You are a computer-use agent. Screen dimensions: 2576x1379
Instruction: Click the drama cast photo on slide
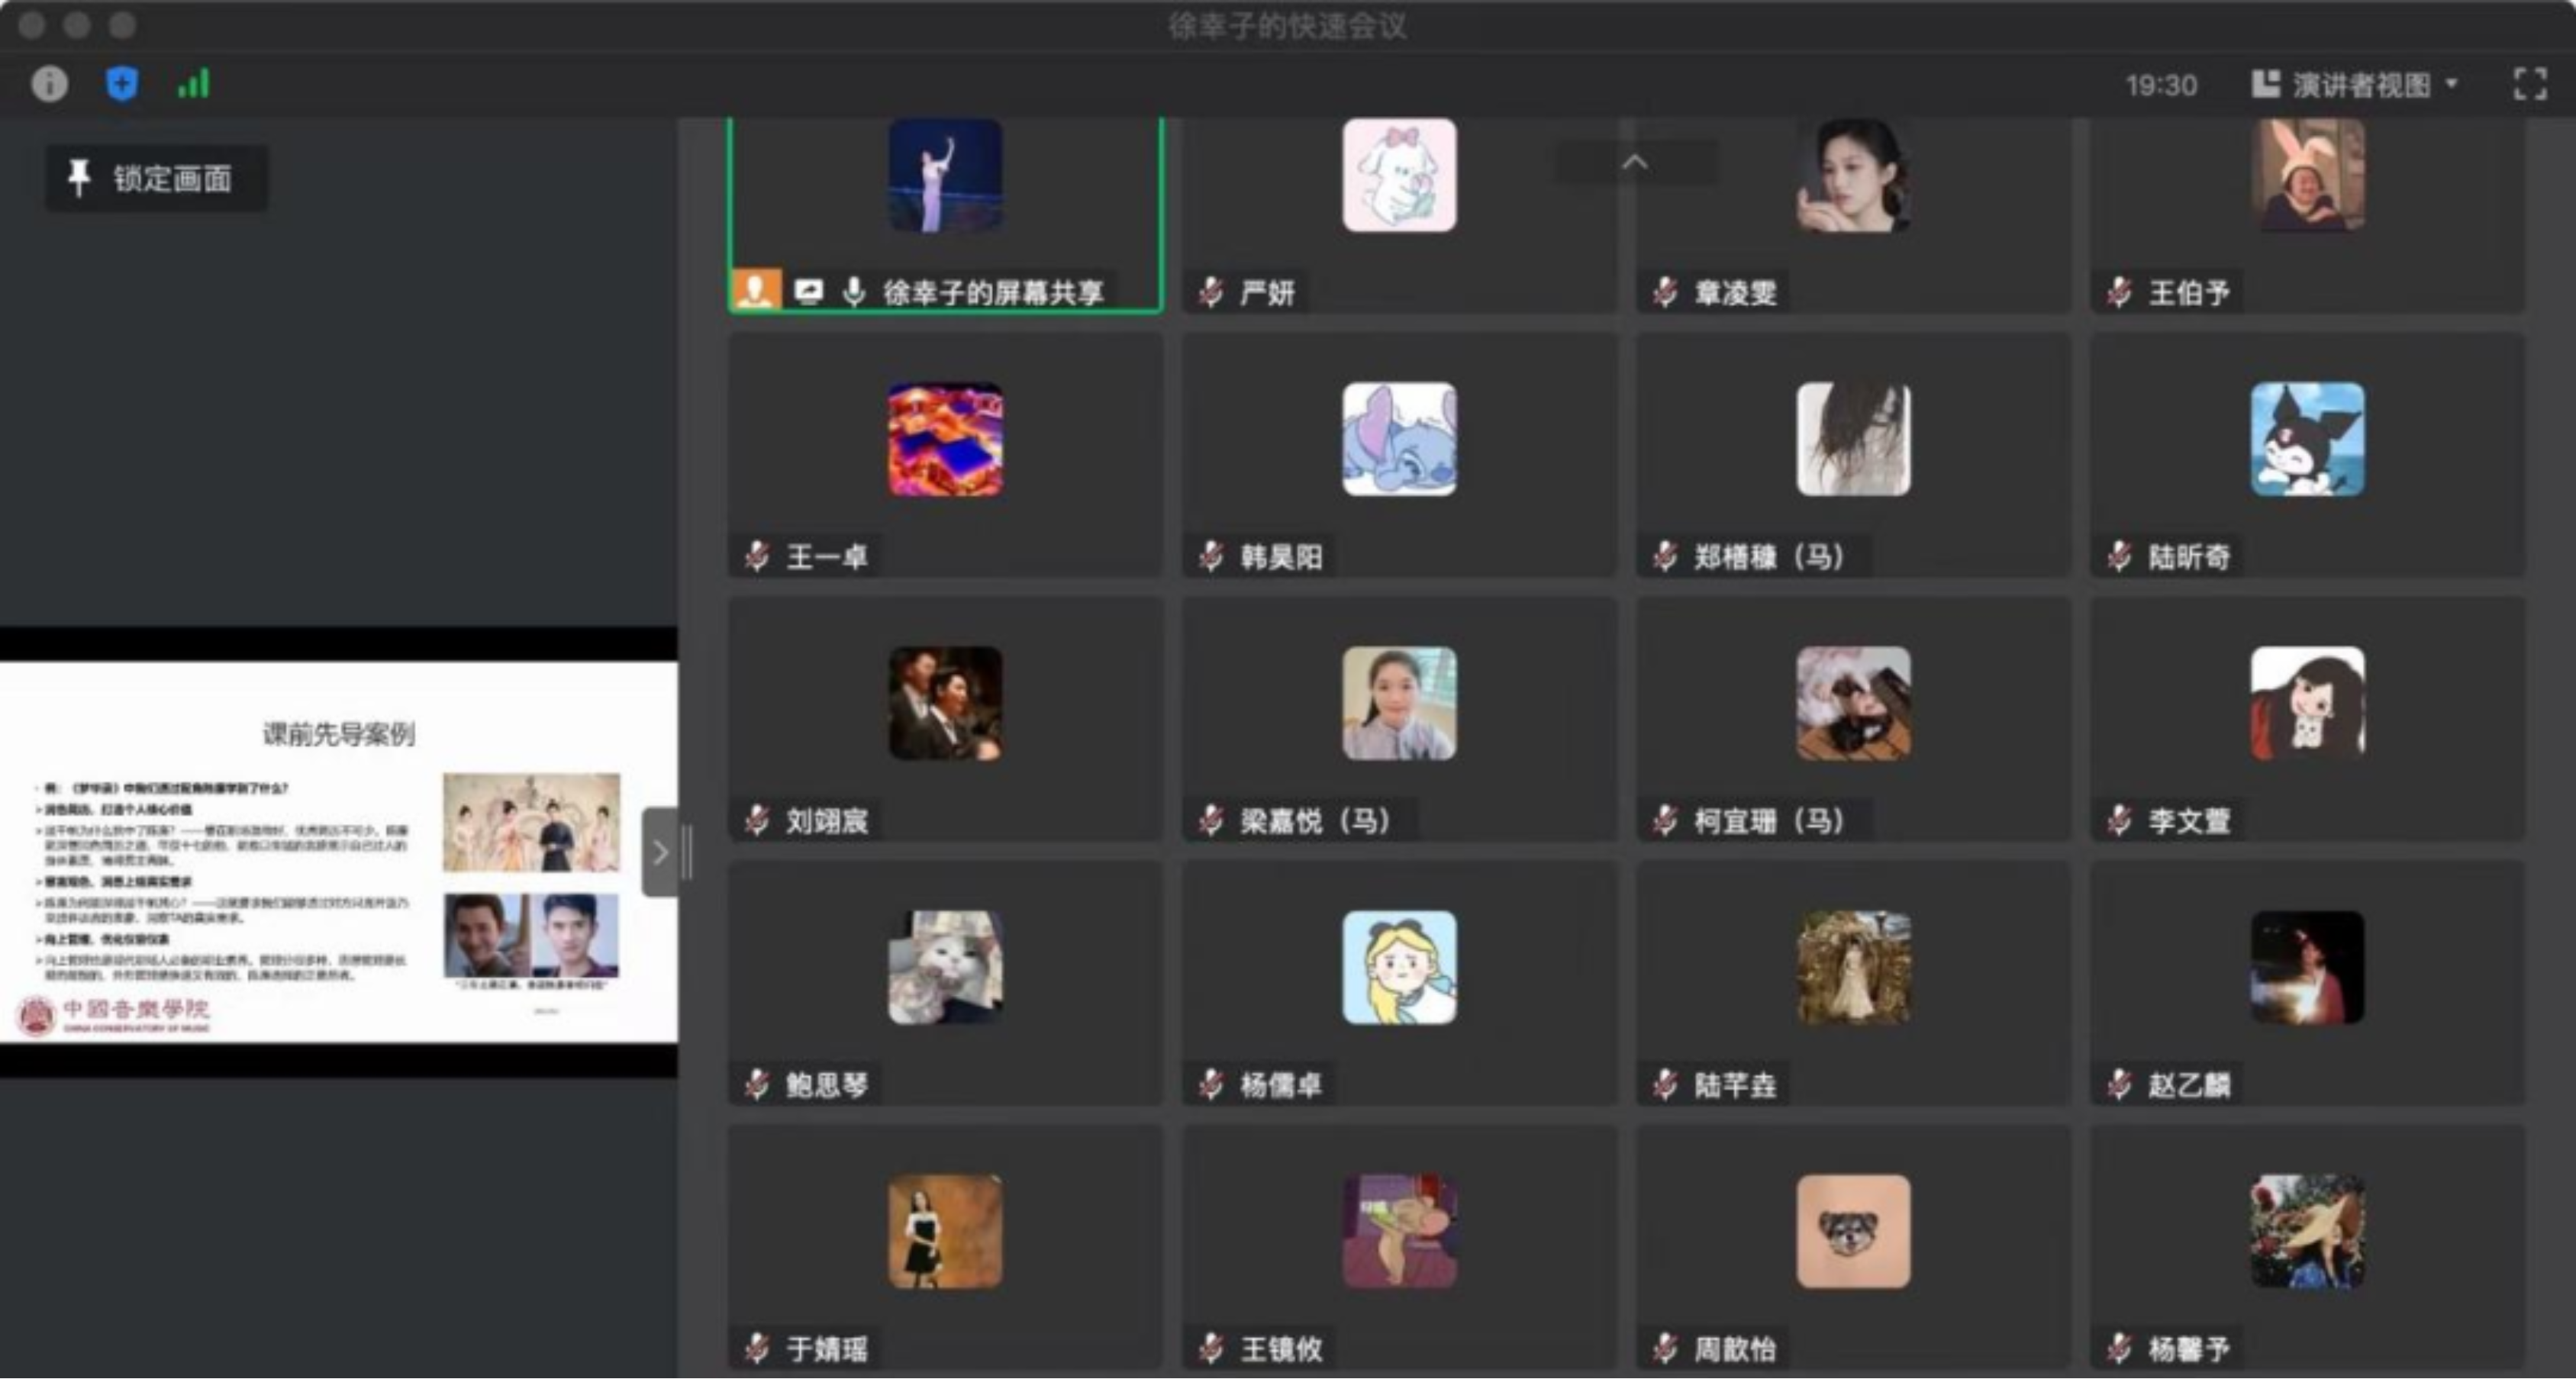[531, 822]
